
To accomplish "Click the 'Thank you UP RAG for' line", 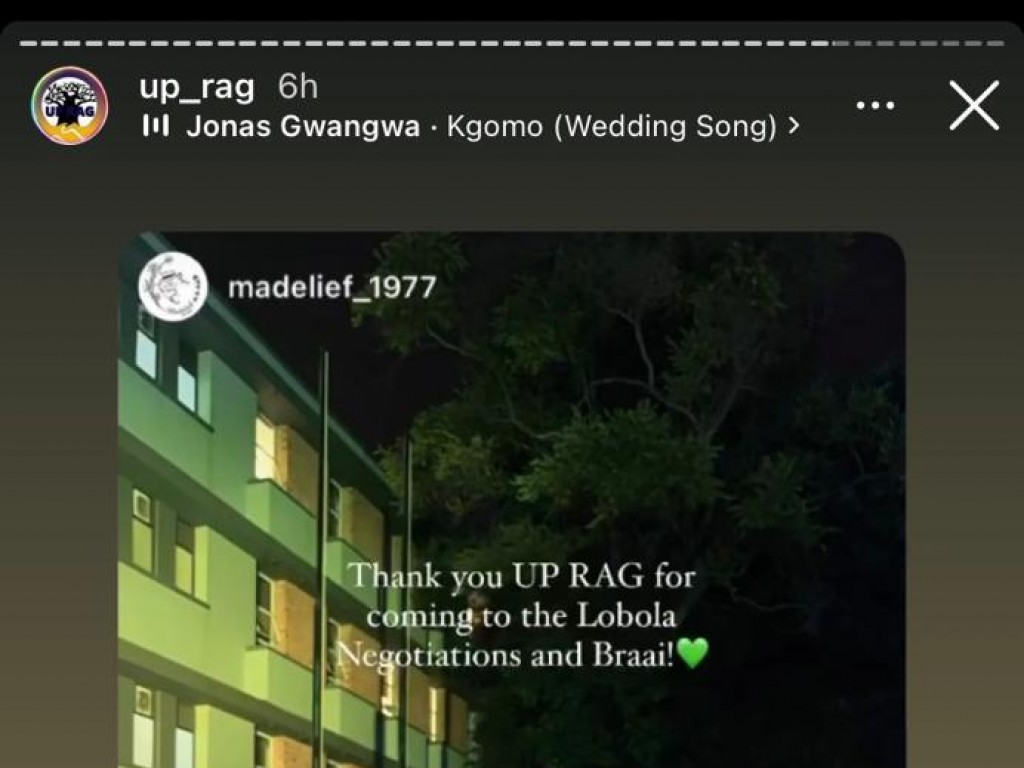I will pos(521,576).
